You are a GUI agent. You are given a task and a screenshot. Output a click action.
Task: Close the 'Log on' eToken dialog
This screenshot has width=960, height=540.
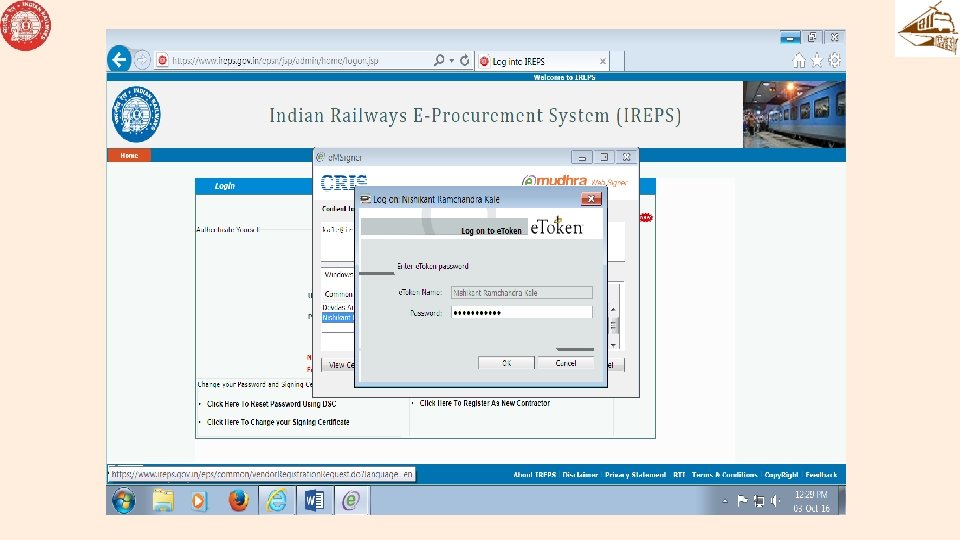591,199
